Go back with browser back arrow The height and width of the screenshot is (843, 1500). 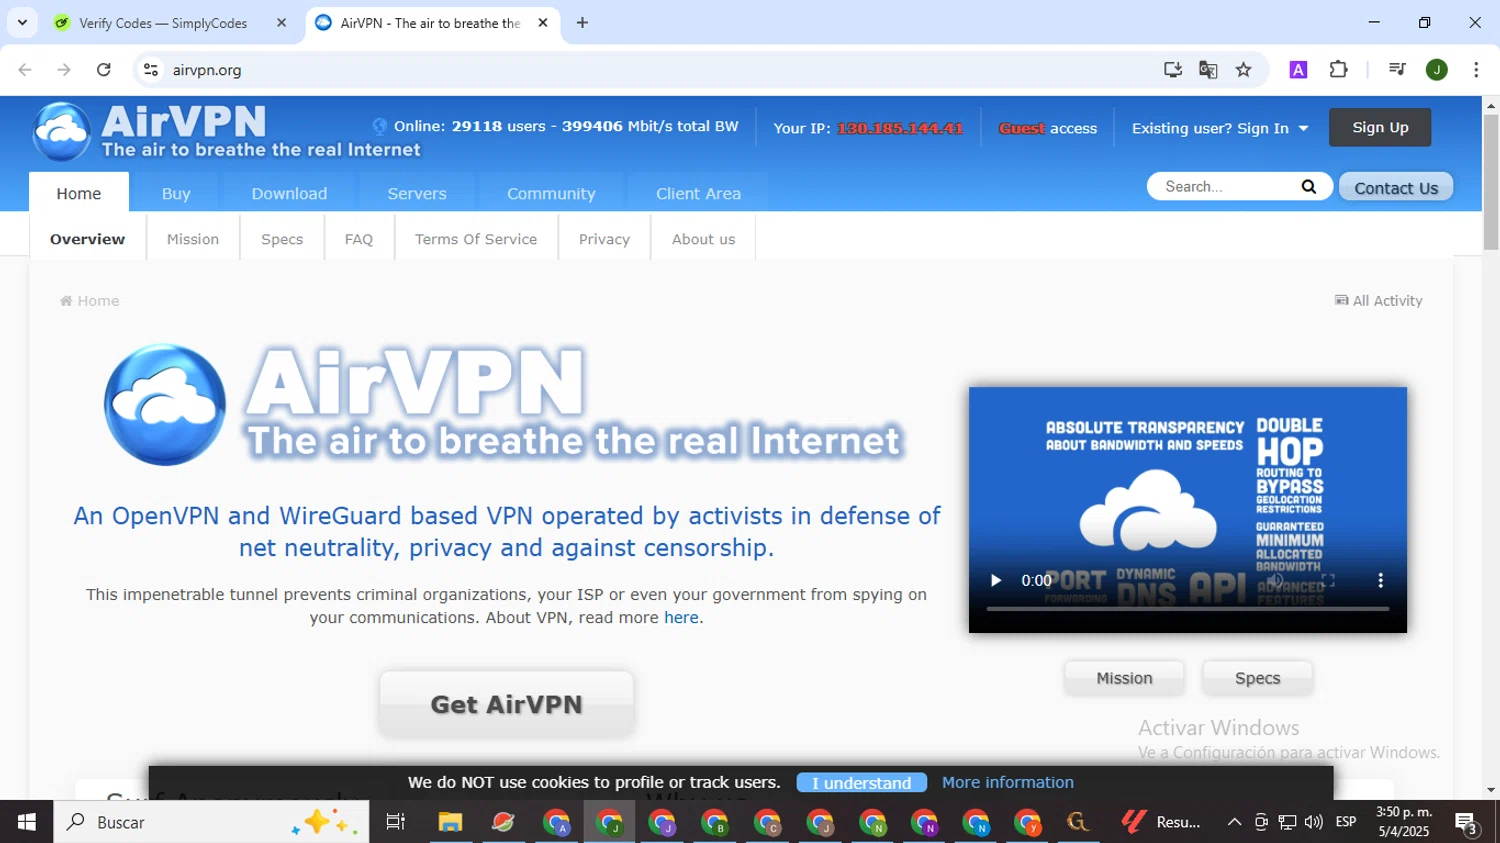(25, 70)
